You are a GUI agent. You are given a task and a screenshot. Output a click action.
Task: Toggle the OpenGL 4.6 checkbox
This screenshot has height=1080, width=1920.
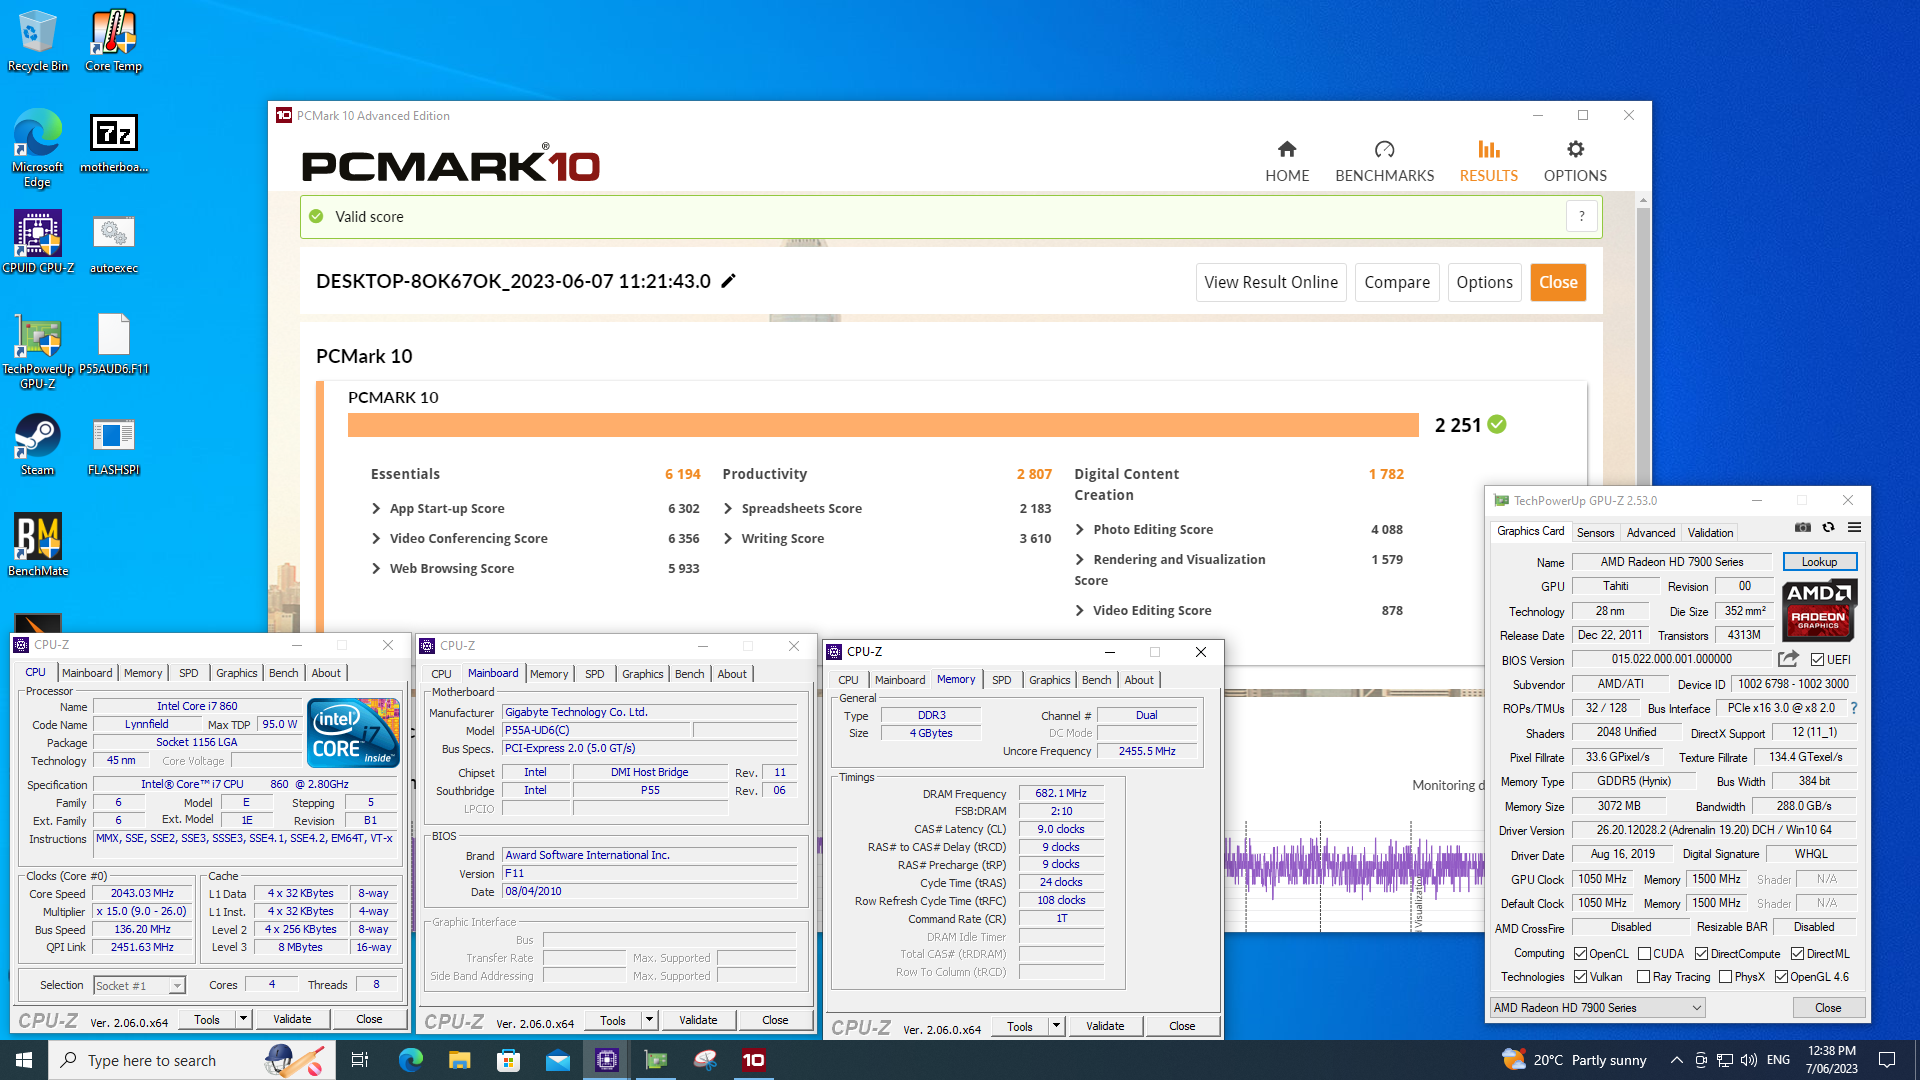(x=1781, y=977)
